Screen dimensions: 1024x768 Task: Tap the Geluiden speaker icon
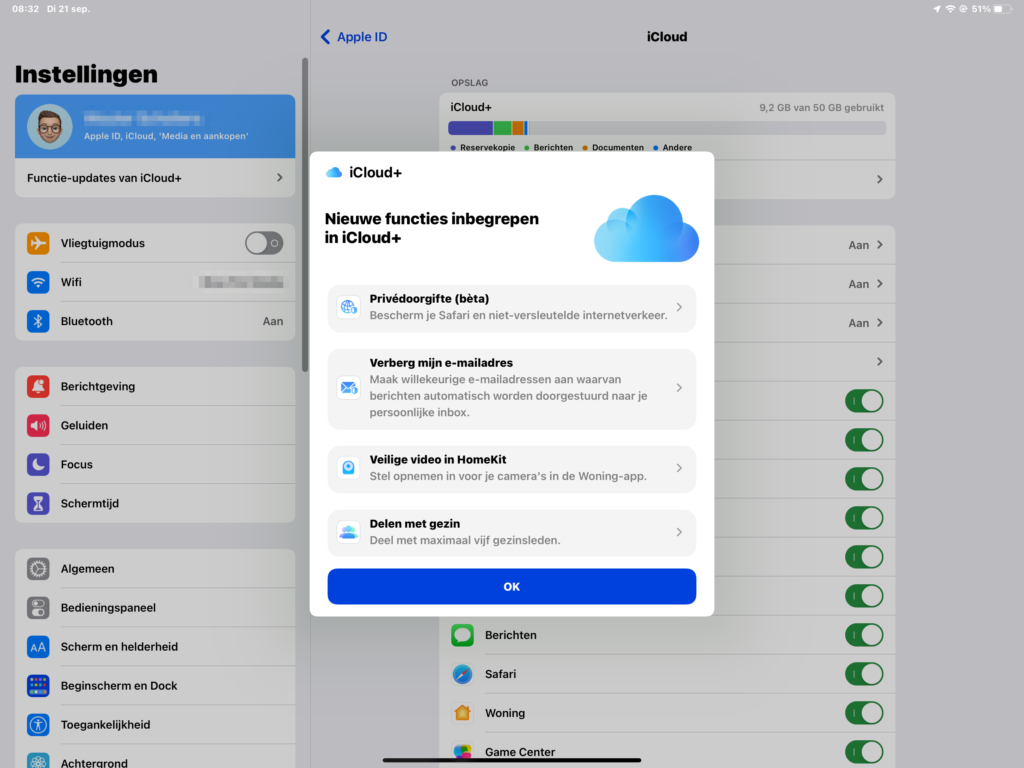pyautogui.click(x=38, y=425)
